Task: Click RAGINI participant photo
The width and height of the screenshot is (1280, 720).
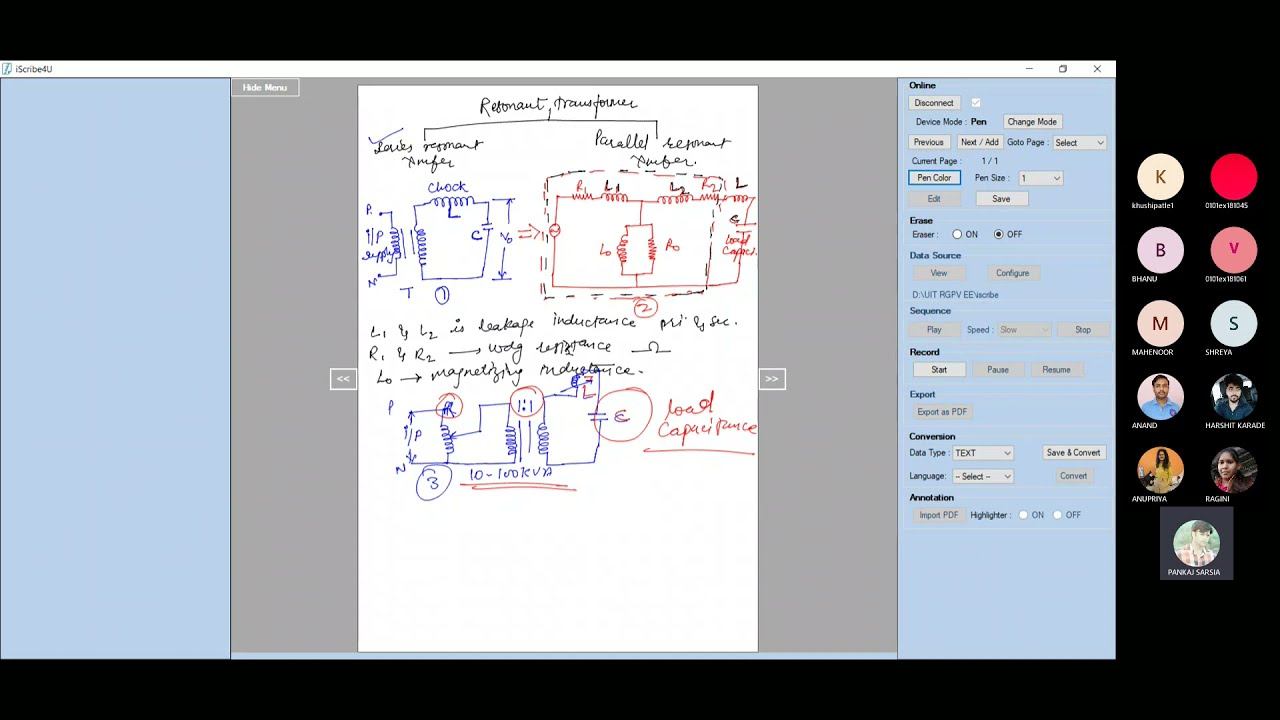Action: (1234, 470)
